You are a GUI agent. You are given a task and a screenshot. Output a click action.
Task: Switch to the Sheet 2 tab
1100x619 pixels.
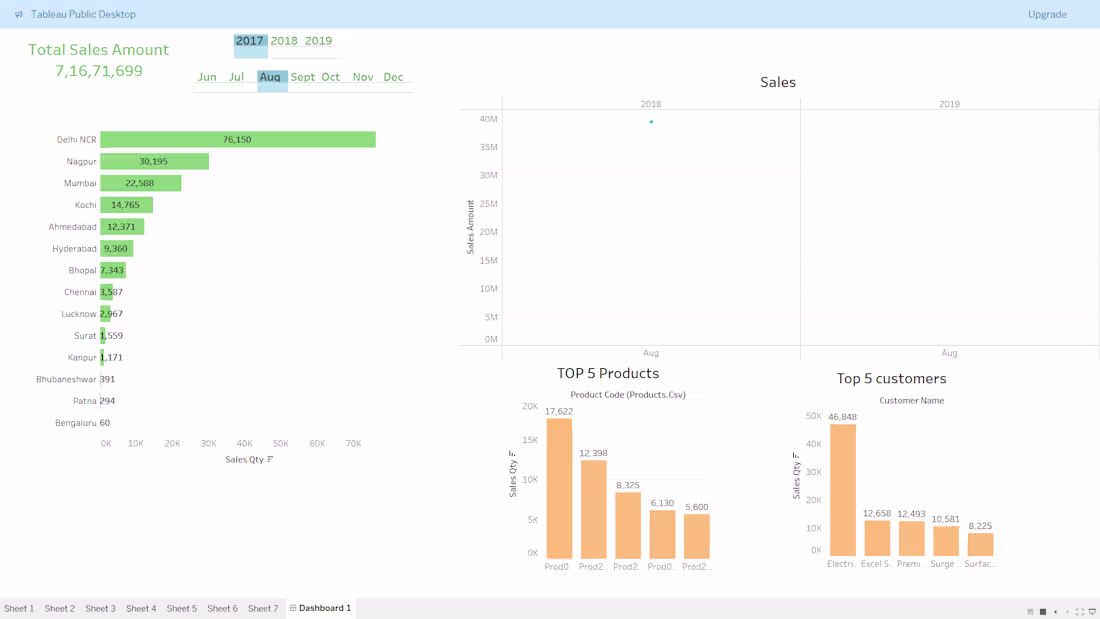(x=60, y=608)
